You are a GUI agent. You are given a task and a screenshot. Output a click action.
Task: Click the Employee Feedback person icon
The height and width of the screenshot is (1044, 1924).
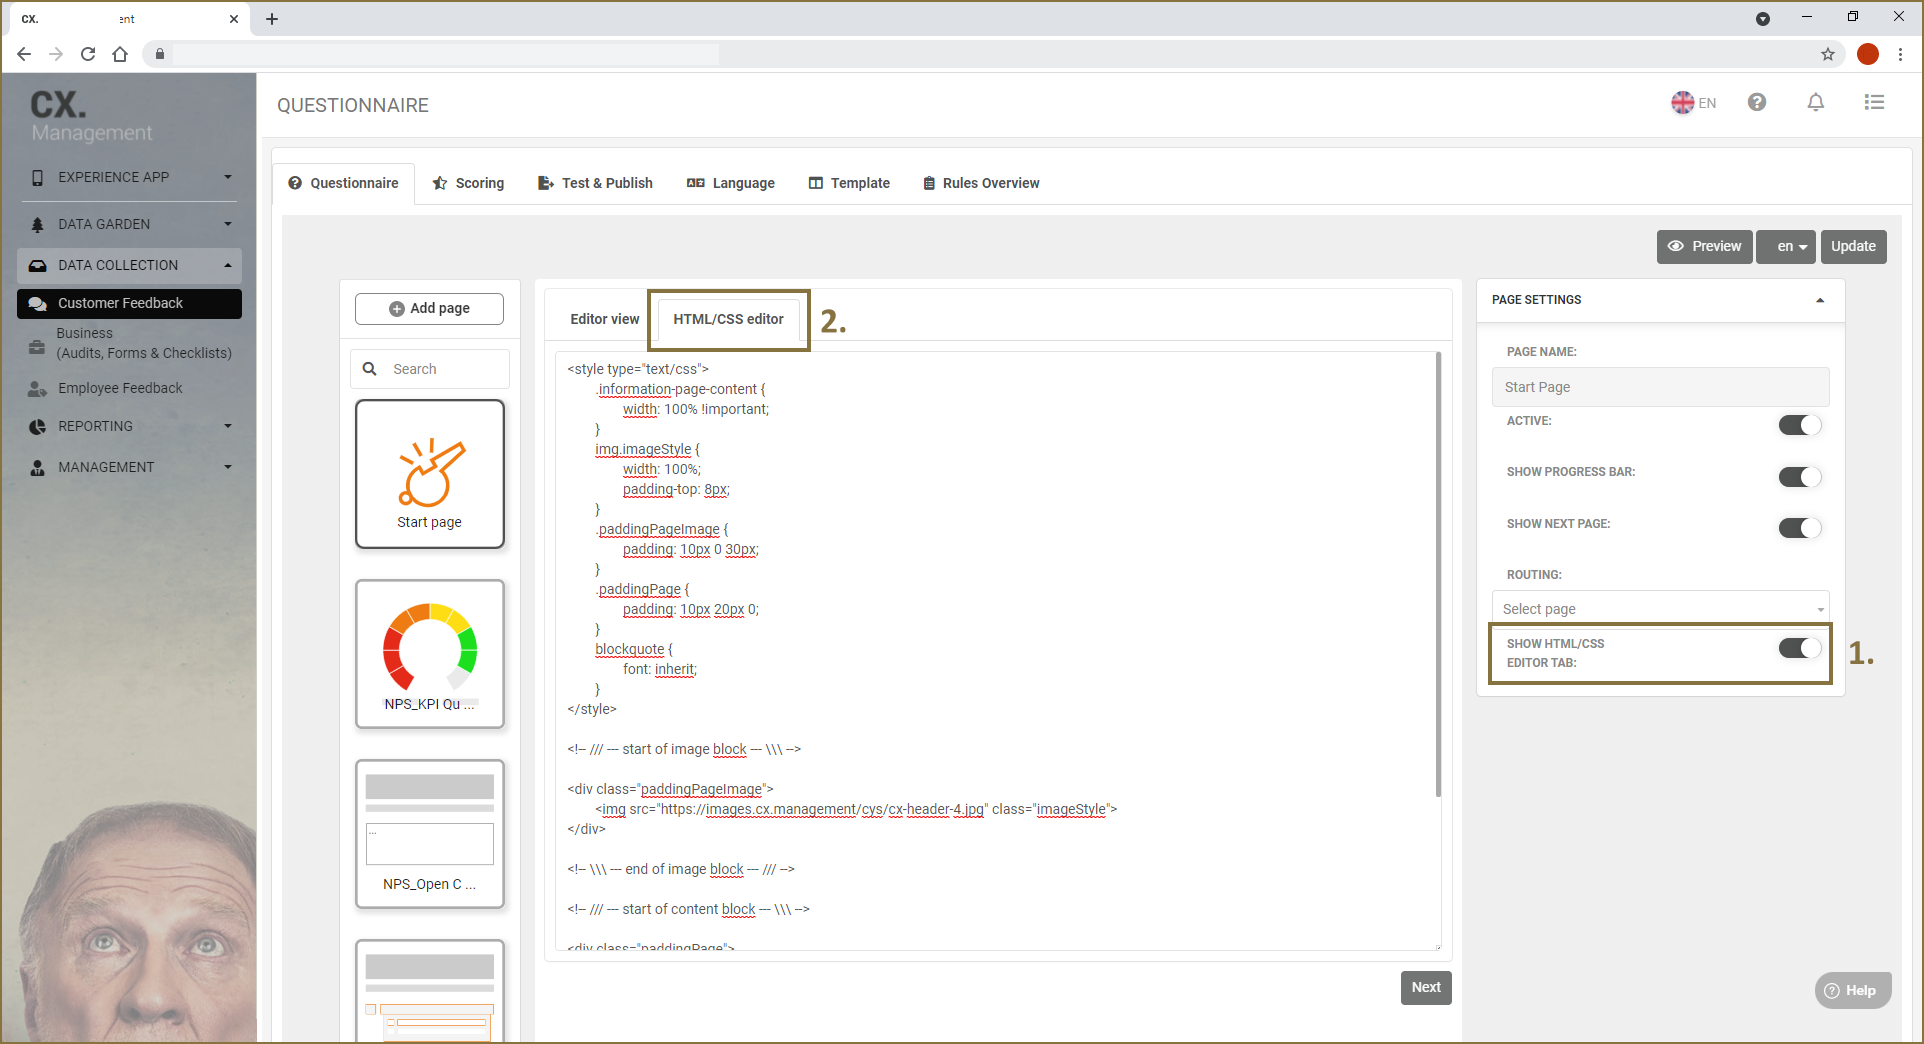coord(37,388)
